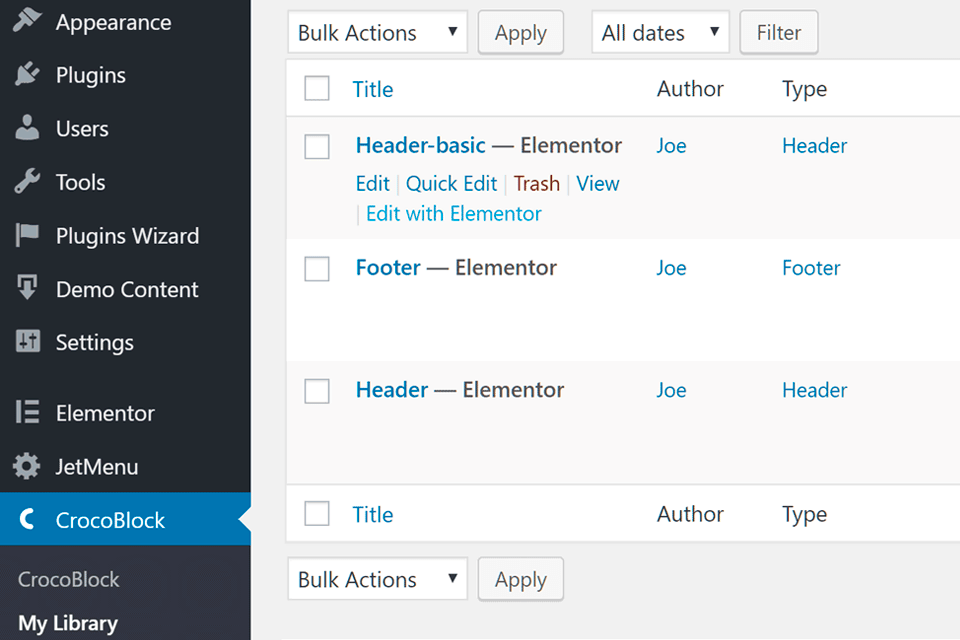Open the bottom Bulk Actions dropdown
Viewport: 960px width, 640px height.
[x=377, y=580]
